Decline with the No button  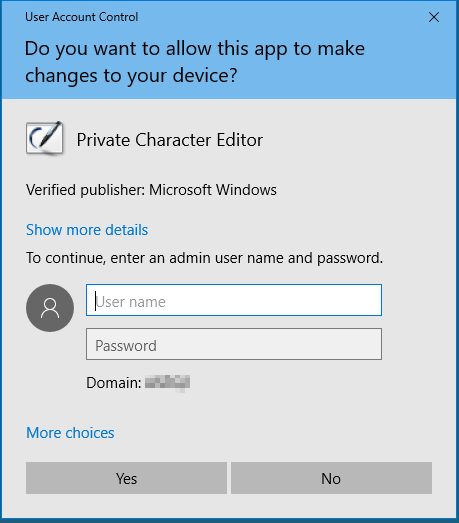click(331, 478)
